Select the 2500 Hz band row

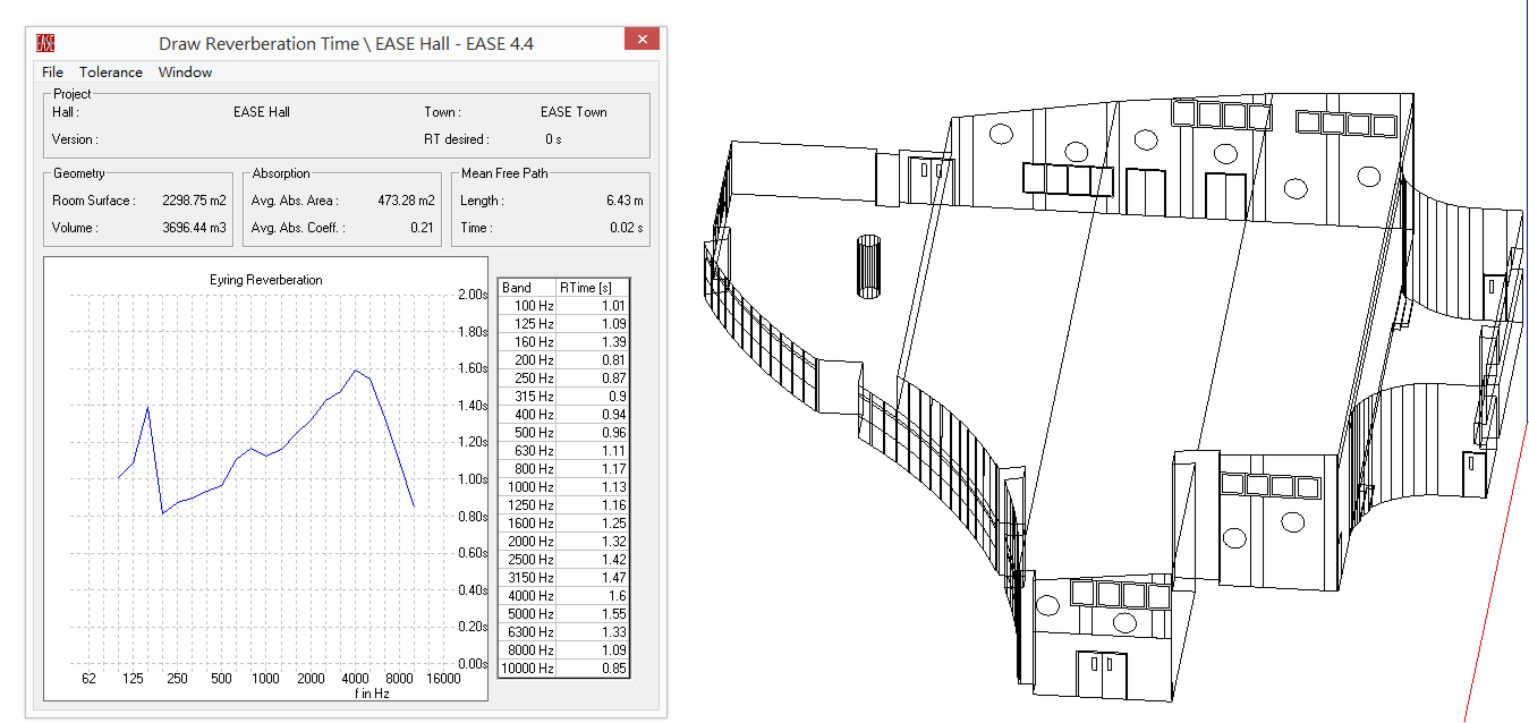pyautogui.click(x=564, y=559)
